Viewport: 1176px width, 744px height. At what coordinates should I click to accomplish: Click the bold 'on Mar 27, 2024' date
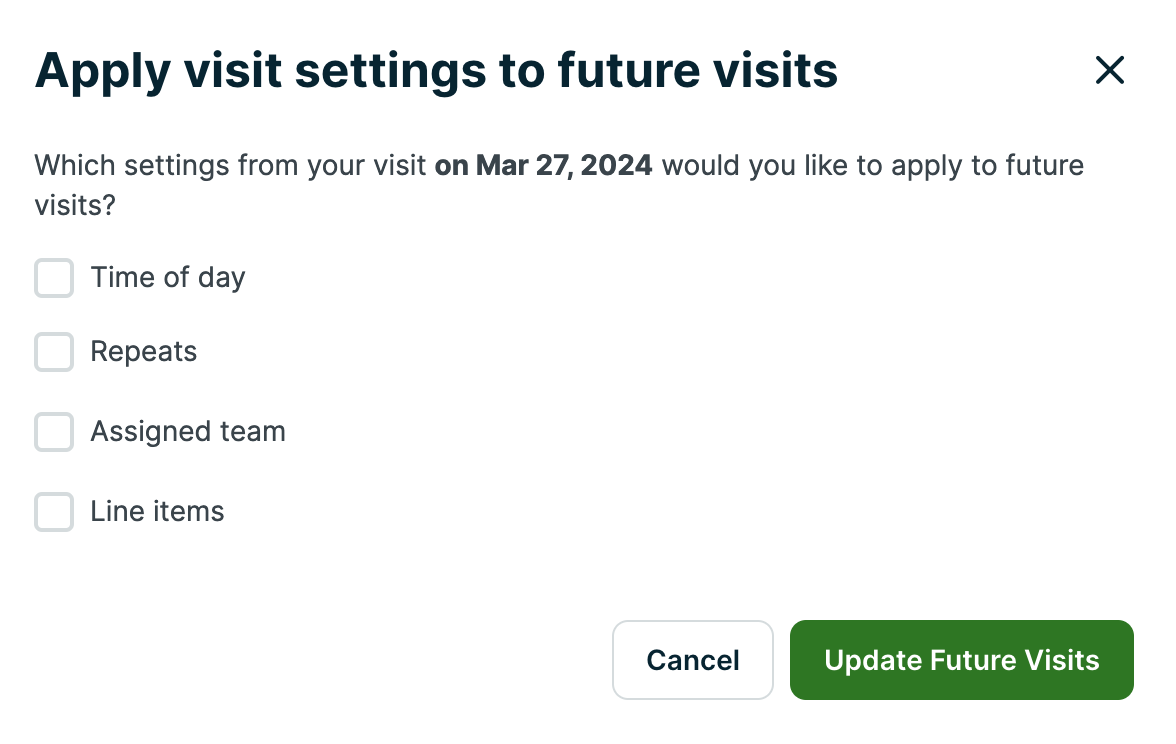click(x=543, y=165)
